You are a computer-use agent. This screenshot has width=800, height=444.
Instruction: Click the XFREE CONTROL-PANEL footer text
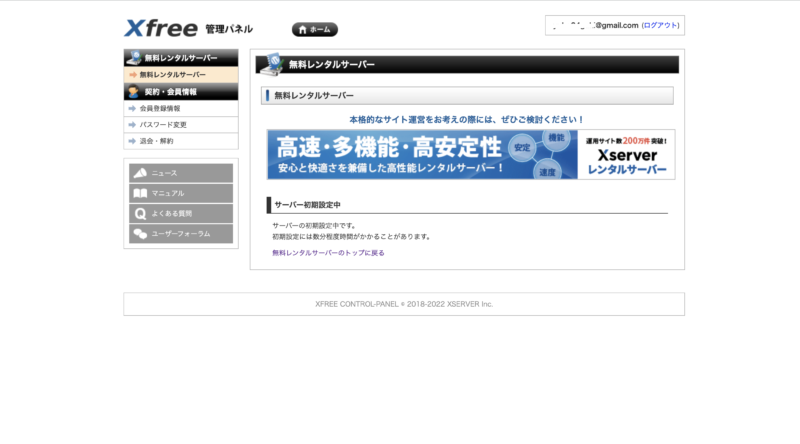[x=404, y=304]
